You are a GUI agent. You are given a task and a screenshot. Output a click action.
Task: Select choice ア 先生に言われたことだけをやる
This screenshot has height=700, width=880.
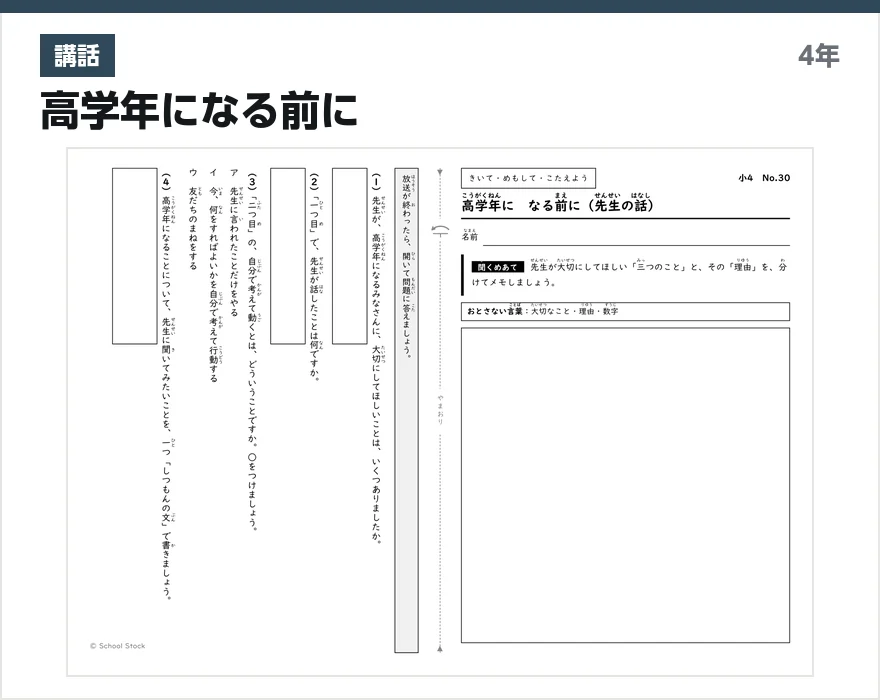(x=234, y=242)
